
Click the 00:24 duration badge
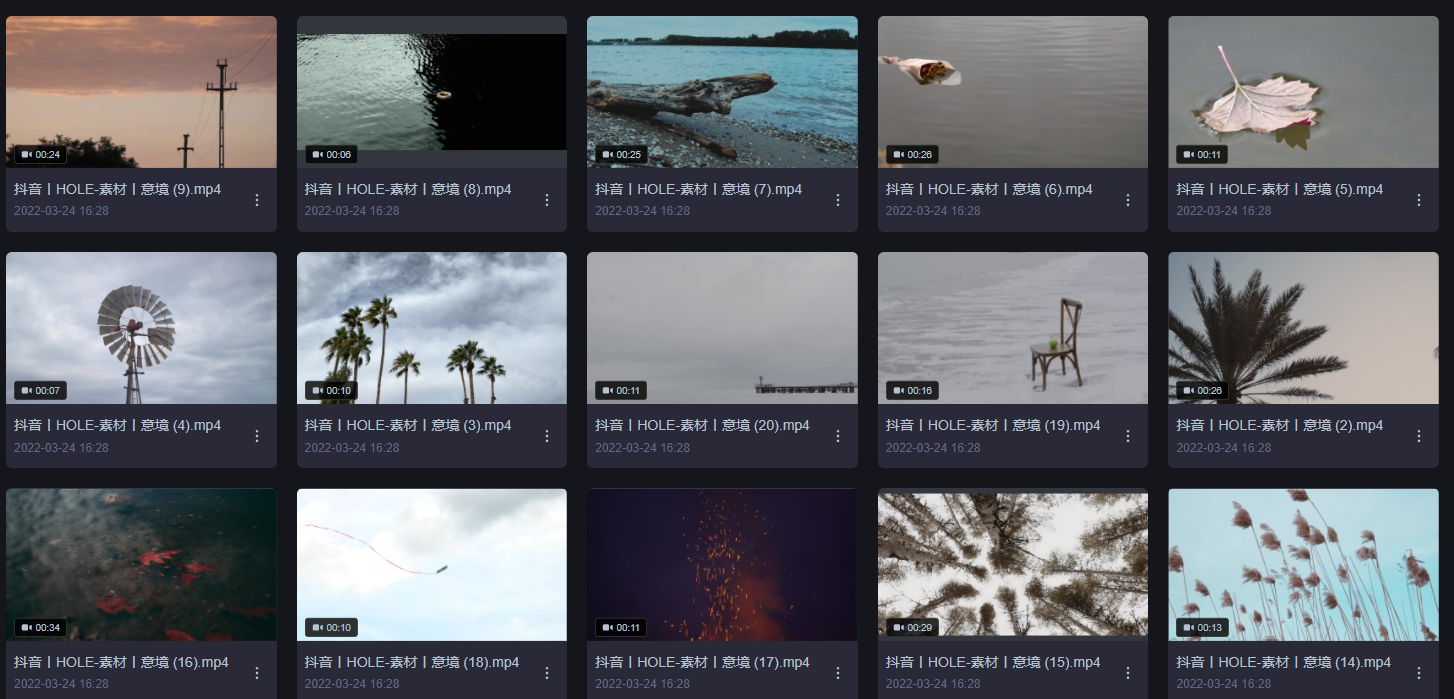pyautogui.click(x=40, y=155)
